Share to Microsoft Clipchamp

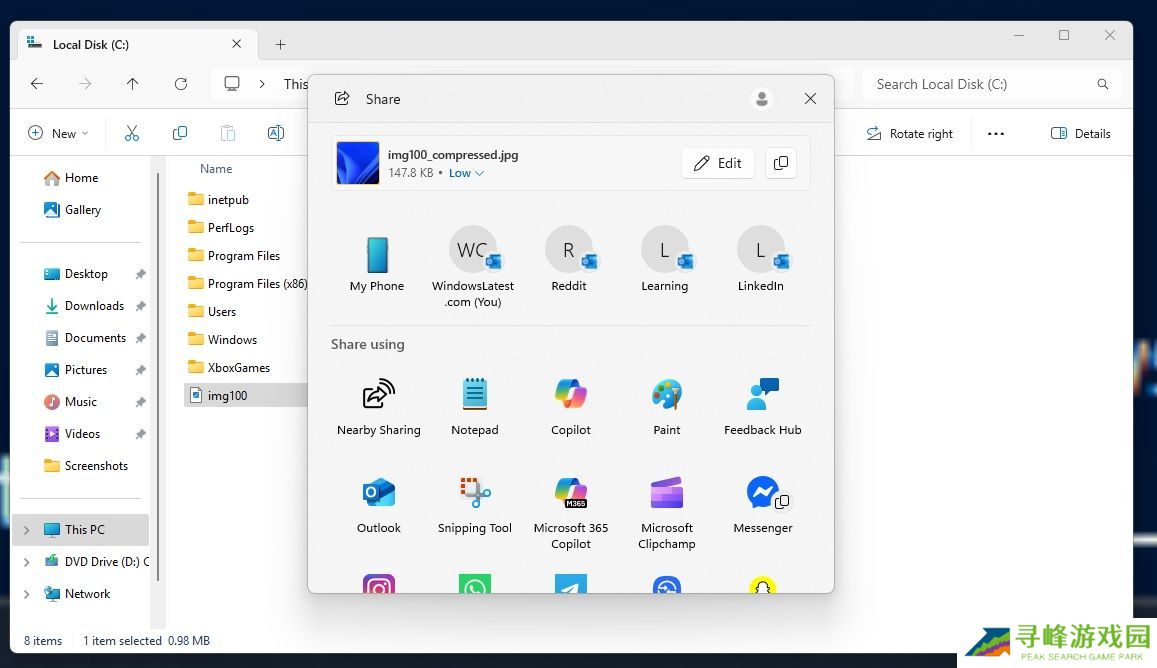point(666,513)
